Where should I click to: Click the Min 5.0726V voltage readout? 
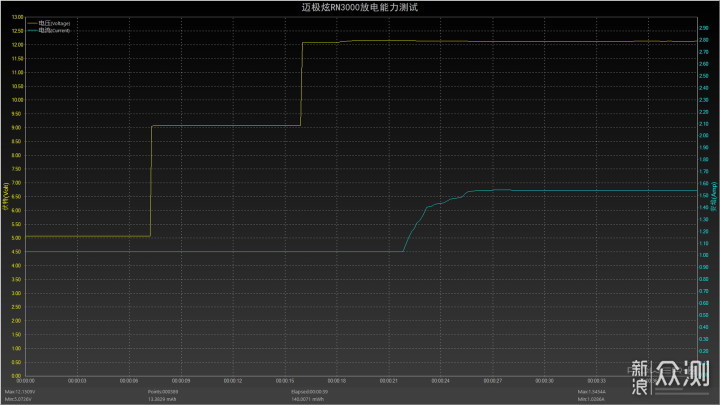(x=18, y=399)
